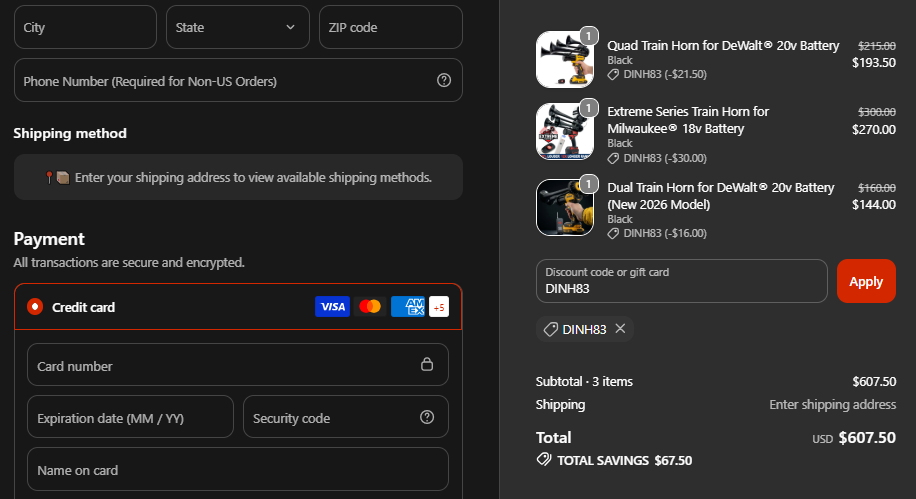Click the struck-through $160.00 price
The image size is (916, 499).
(876, 188)
